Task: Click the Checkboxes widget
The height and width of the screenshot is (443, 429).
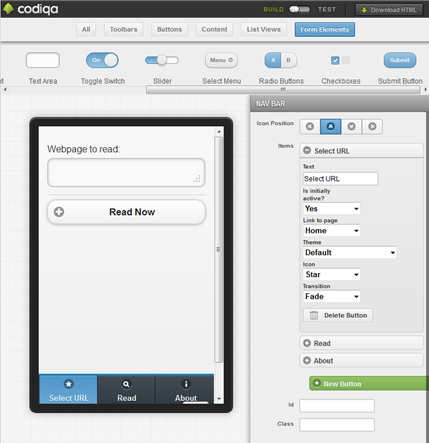Action: pos(340,60)
